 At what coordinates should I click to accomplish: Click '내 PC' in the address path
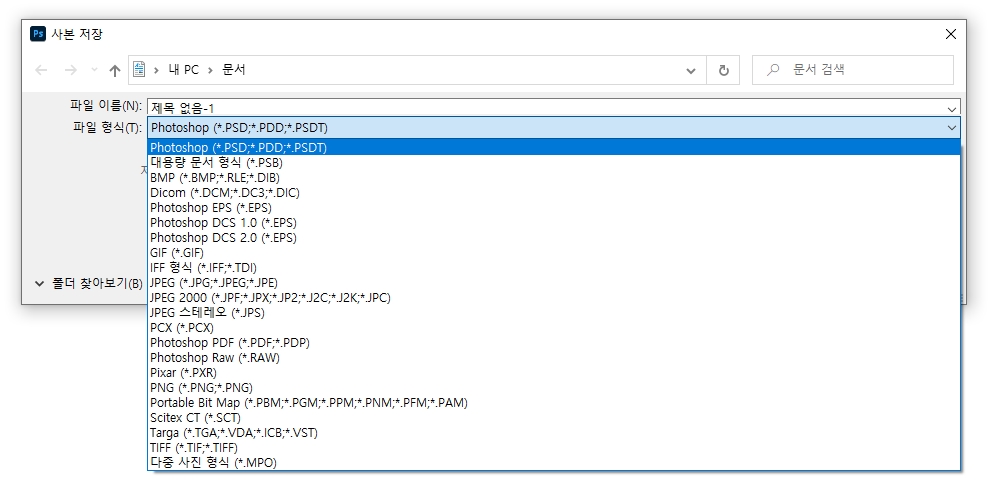click(x=183, y=69)
